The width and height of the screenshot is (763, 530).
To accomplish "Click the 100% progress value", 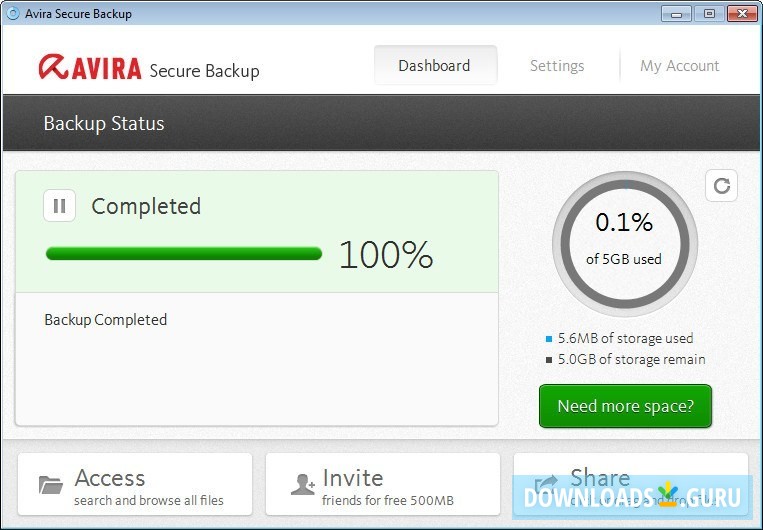I will [386, 255].
